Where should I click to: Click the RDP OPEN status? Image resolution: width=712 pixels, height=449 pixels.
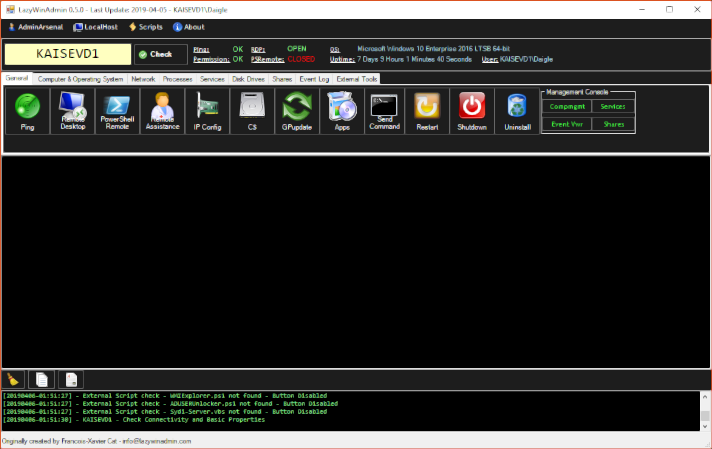pos(297,49)
